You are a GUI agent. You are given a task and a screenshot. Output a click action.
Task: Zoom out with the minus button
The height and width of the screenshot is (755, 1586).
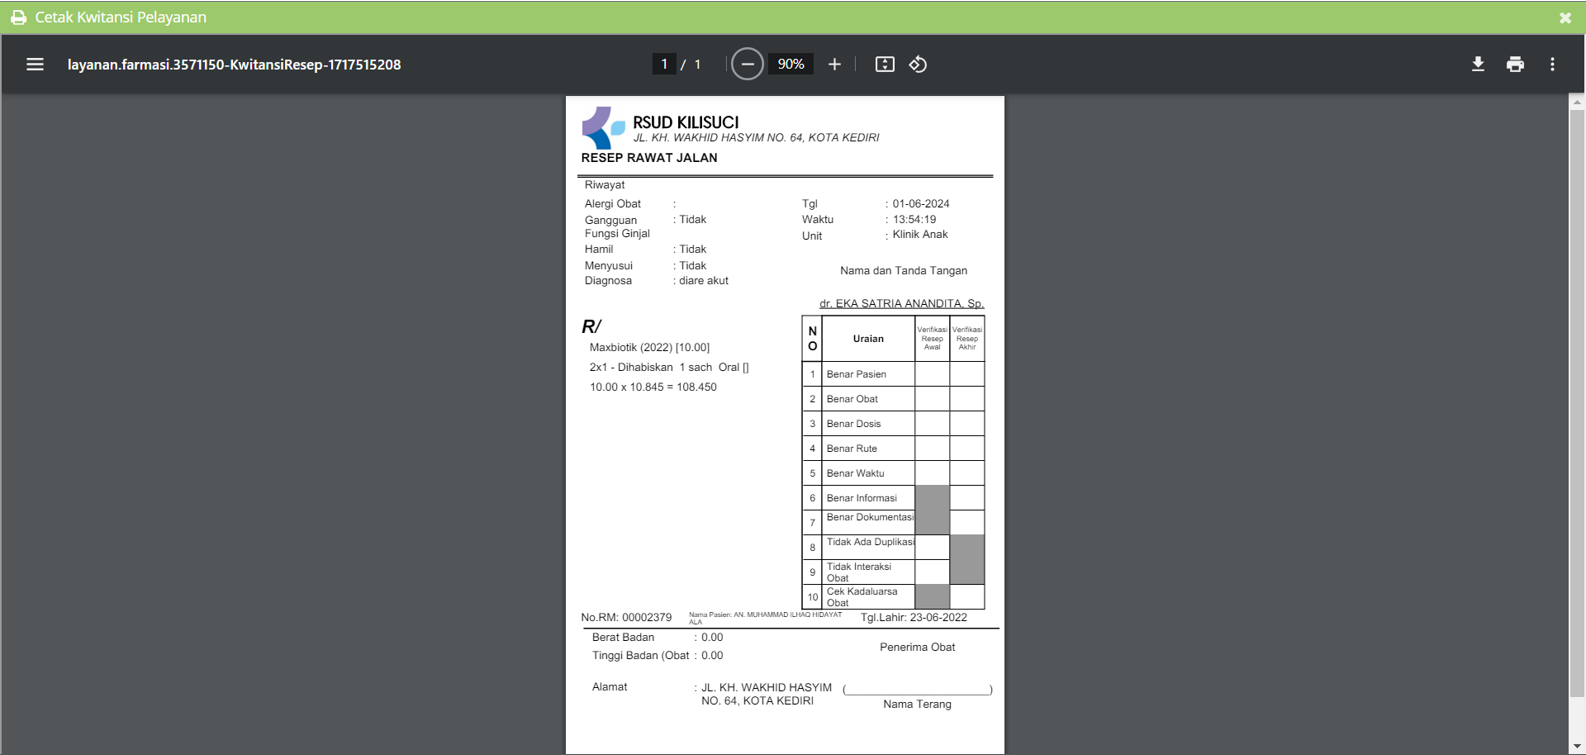click(x=747, y=64)
